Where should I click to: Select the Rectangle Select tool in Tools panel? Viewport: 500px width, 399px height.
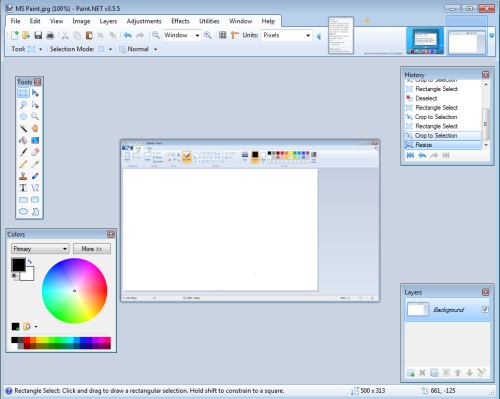(23, 93)
